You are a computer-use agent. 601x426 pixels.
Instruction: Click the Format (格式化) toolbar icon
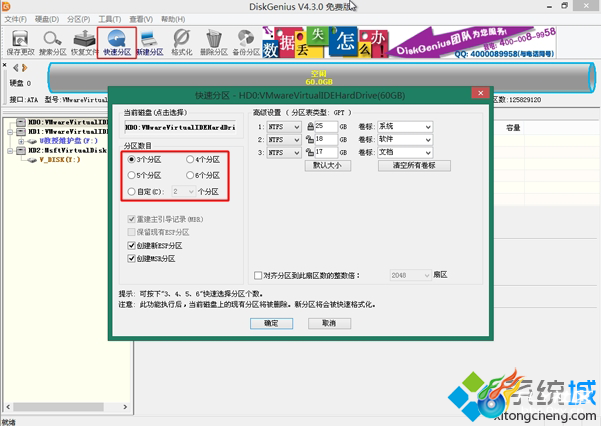182,43
